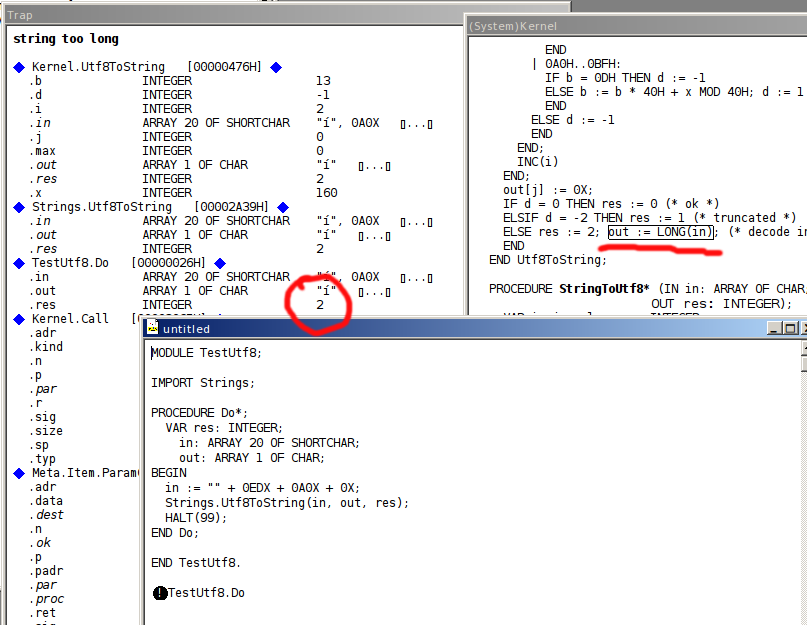Expand .out array under Kernel.Utf8ToString
Viewport: 807px width, 625px height.
coord(375,165)
